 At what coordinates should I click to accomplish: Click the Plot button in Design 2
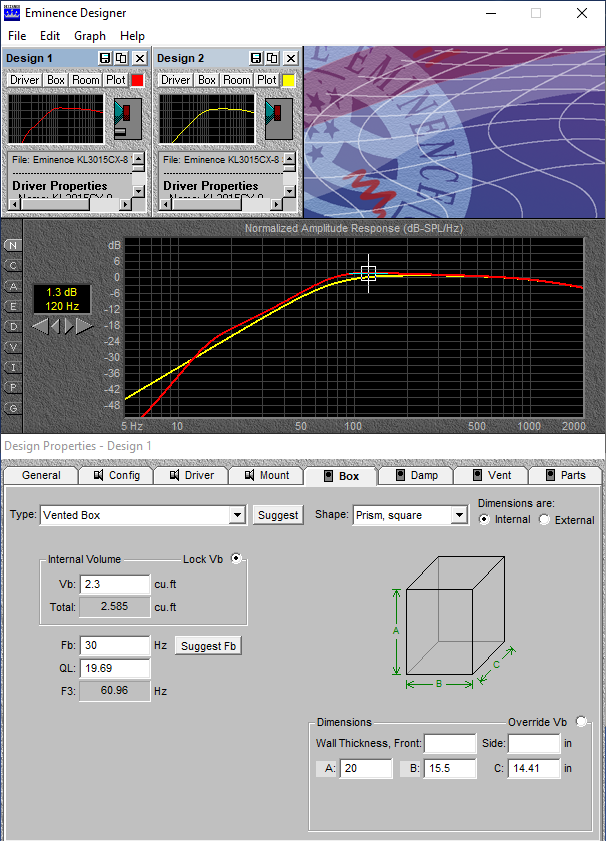(x=267, y=80)
